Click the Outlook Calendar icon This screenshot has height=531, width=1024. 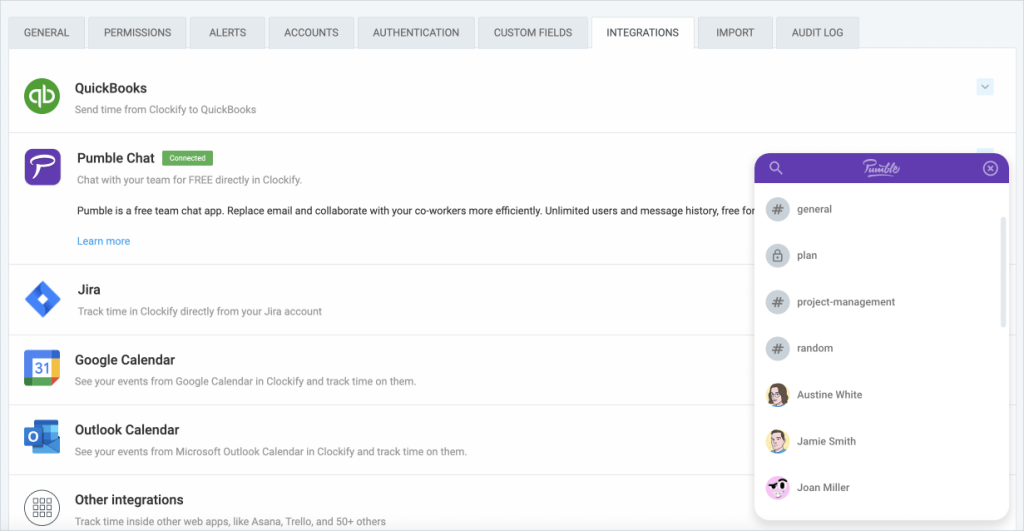pyautogui.click(x=42, y=437)
